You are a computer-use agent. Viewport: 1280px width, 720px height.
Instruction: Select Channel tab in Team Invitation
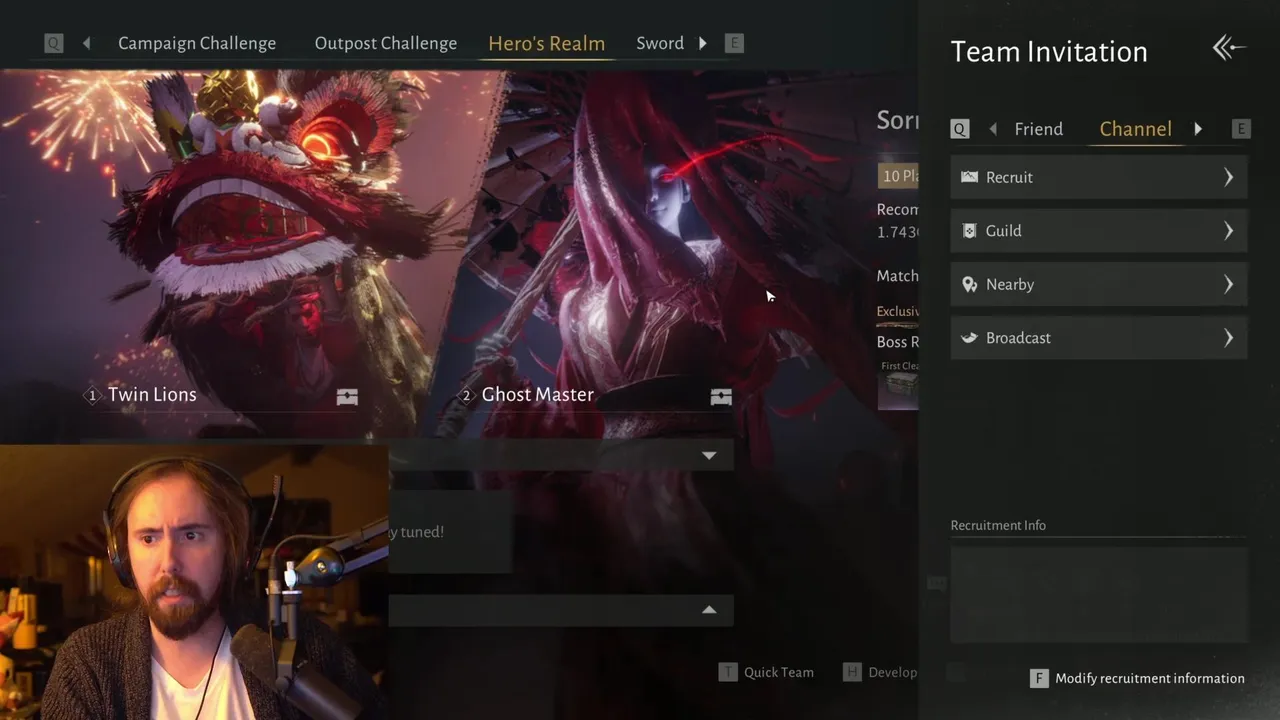click(x=1135, y=129)
